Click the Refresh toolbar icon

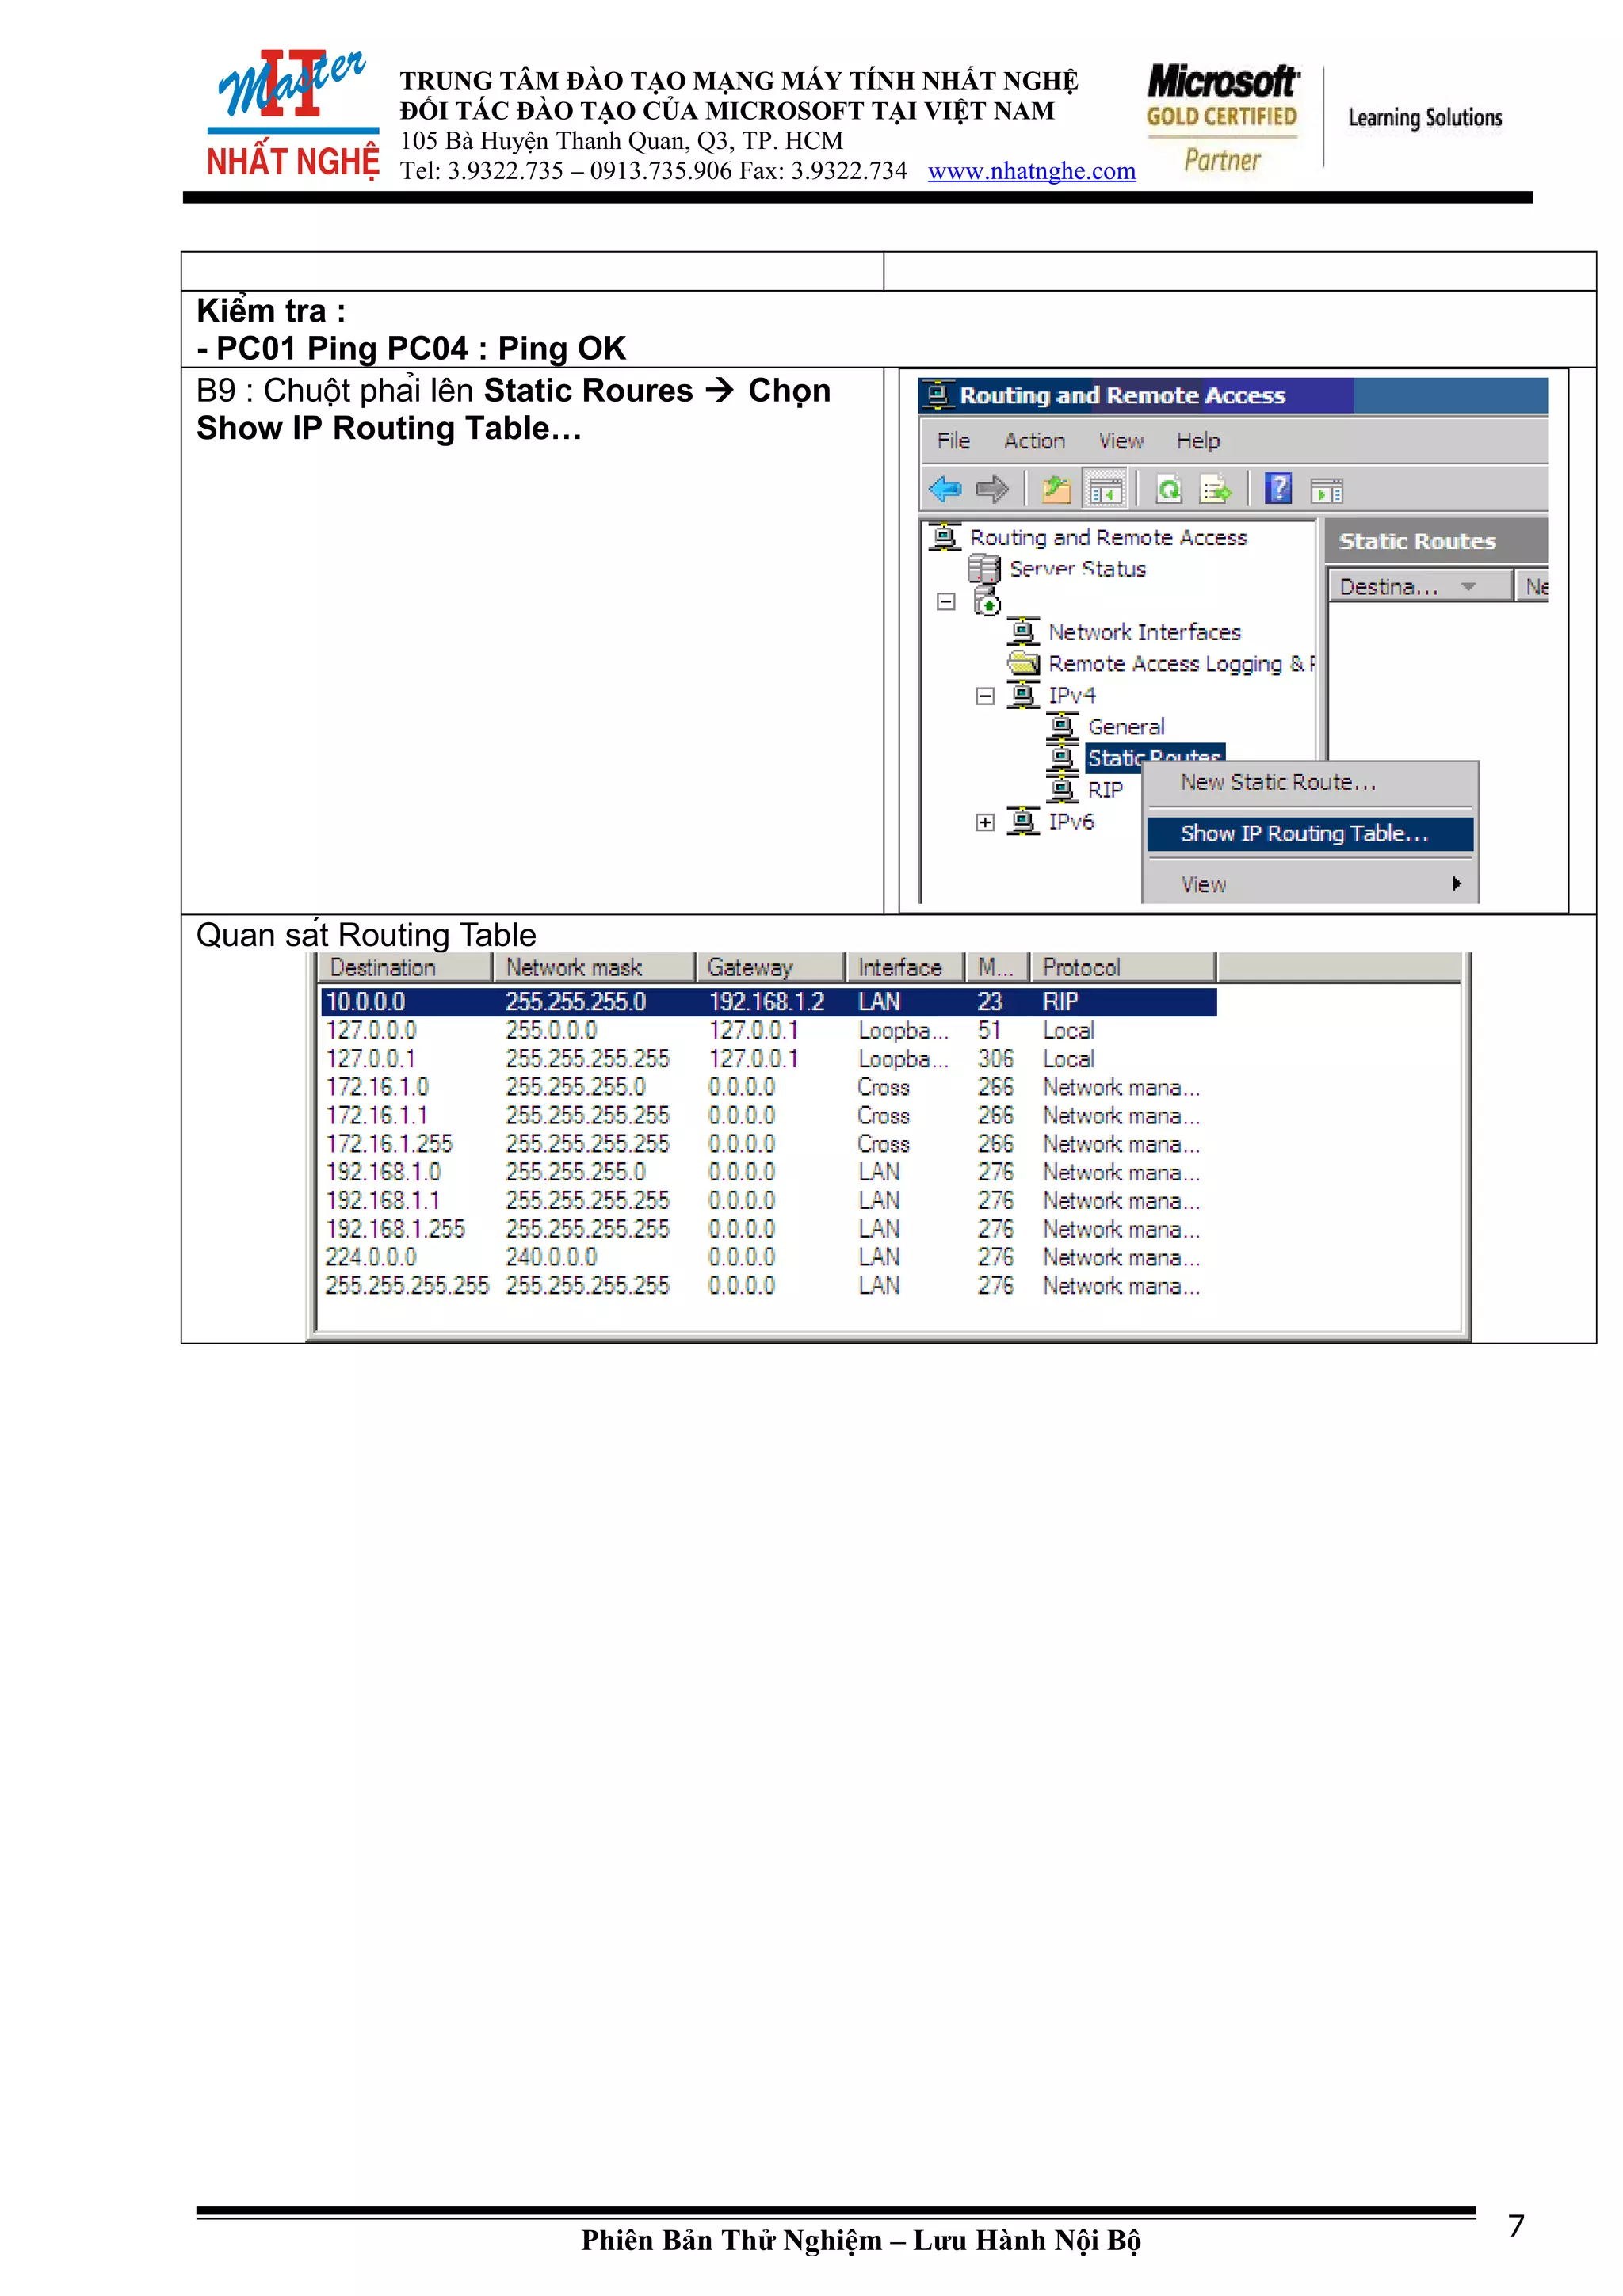pos(1168,489)
